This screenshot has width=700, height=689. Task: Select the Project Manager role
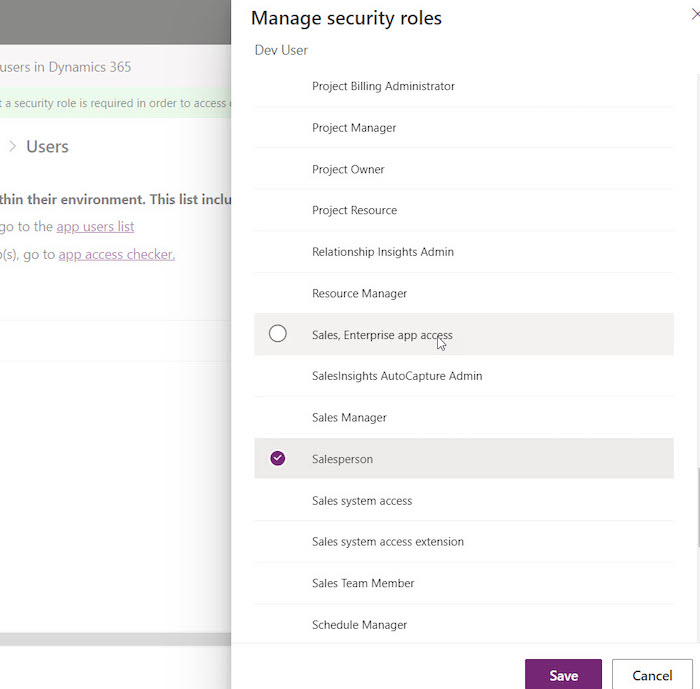click(x=464, y=128)
